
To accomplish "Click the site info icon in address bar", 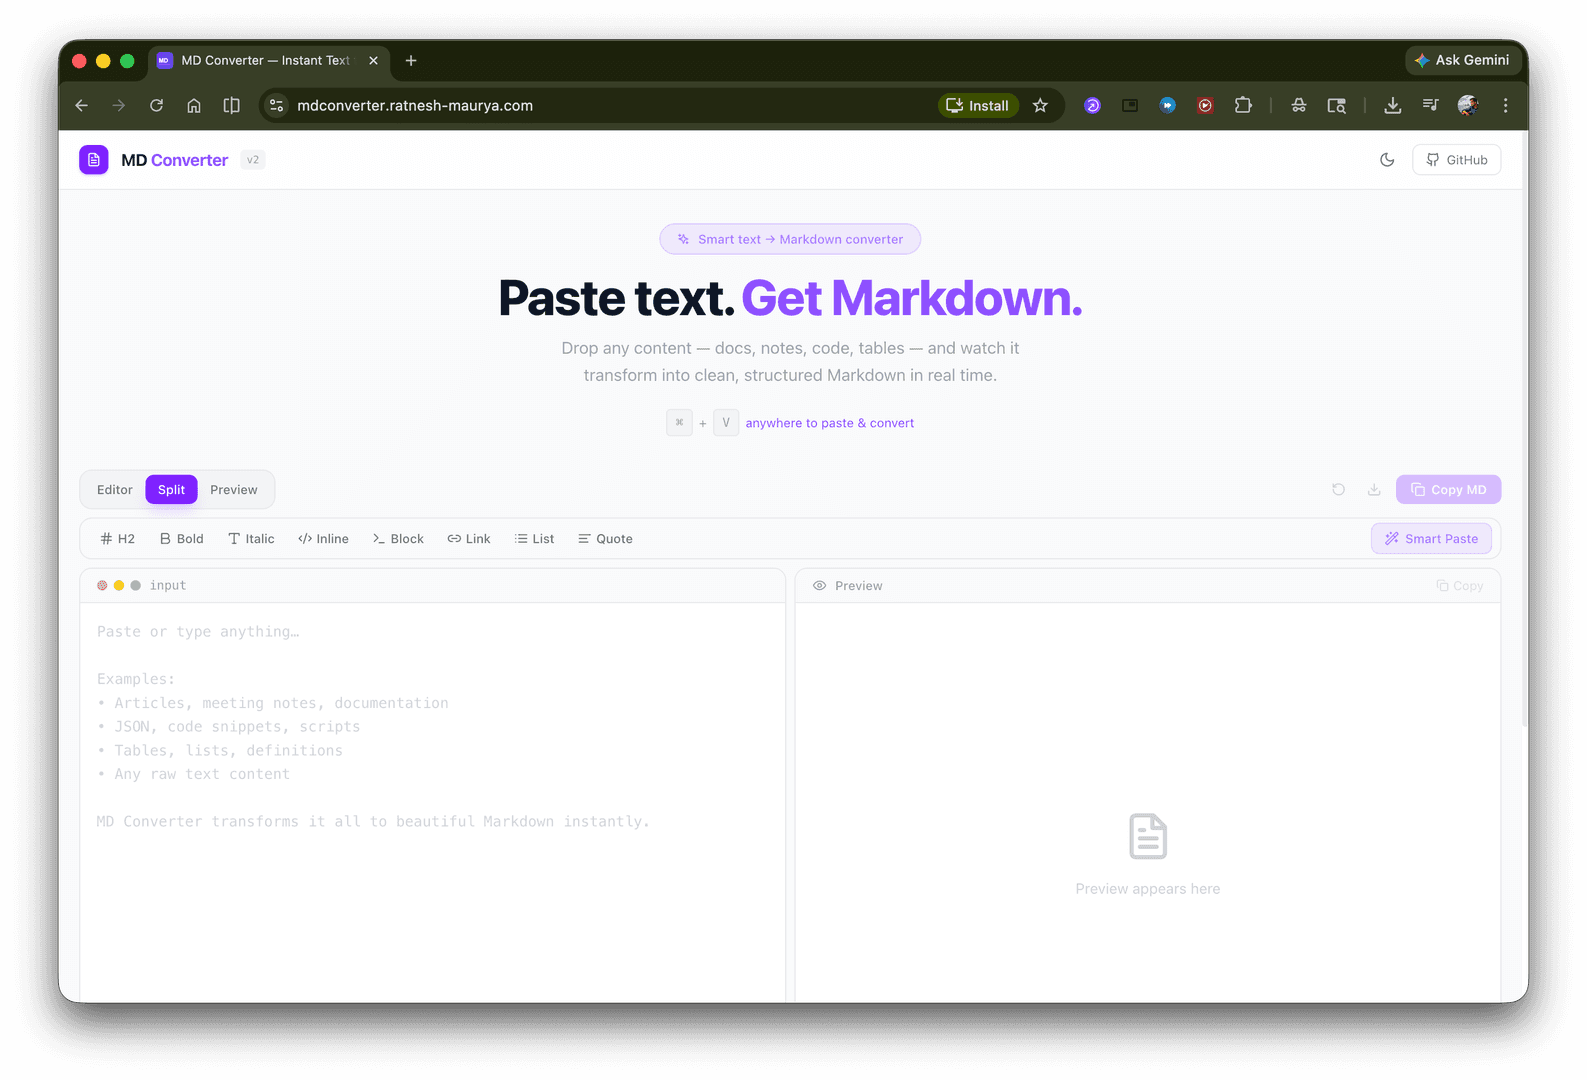I will click(277, 105).
